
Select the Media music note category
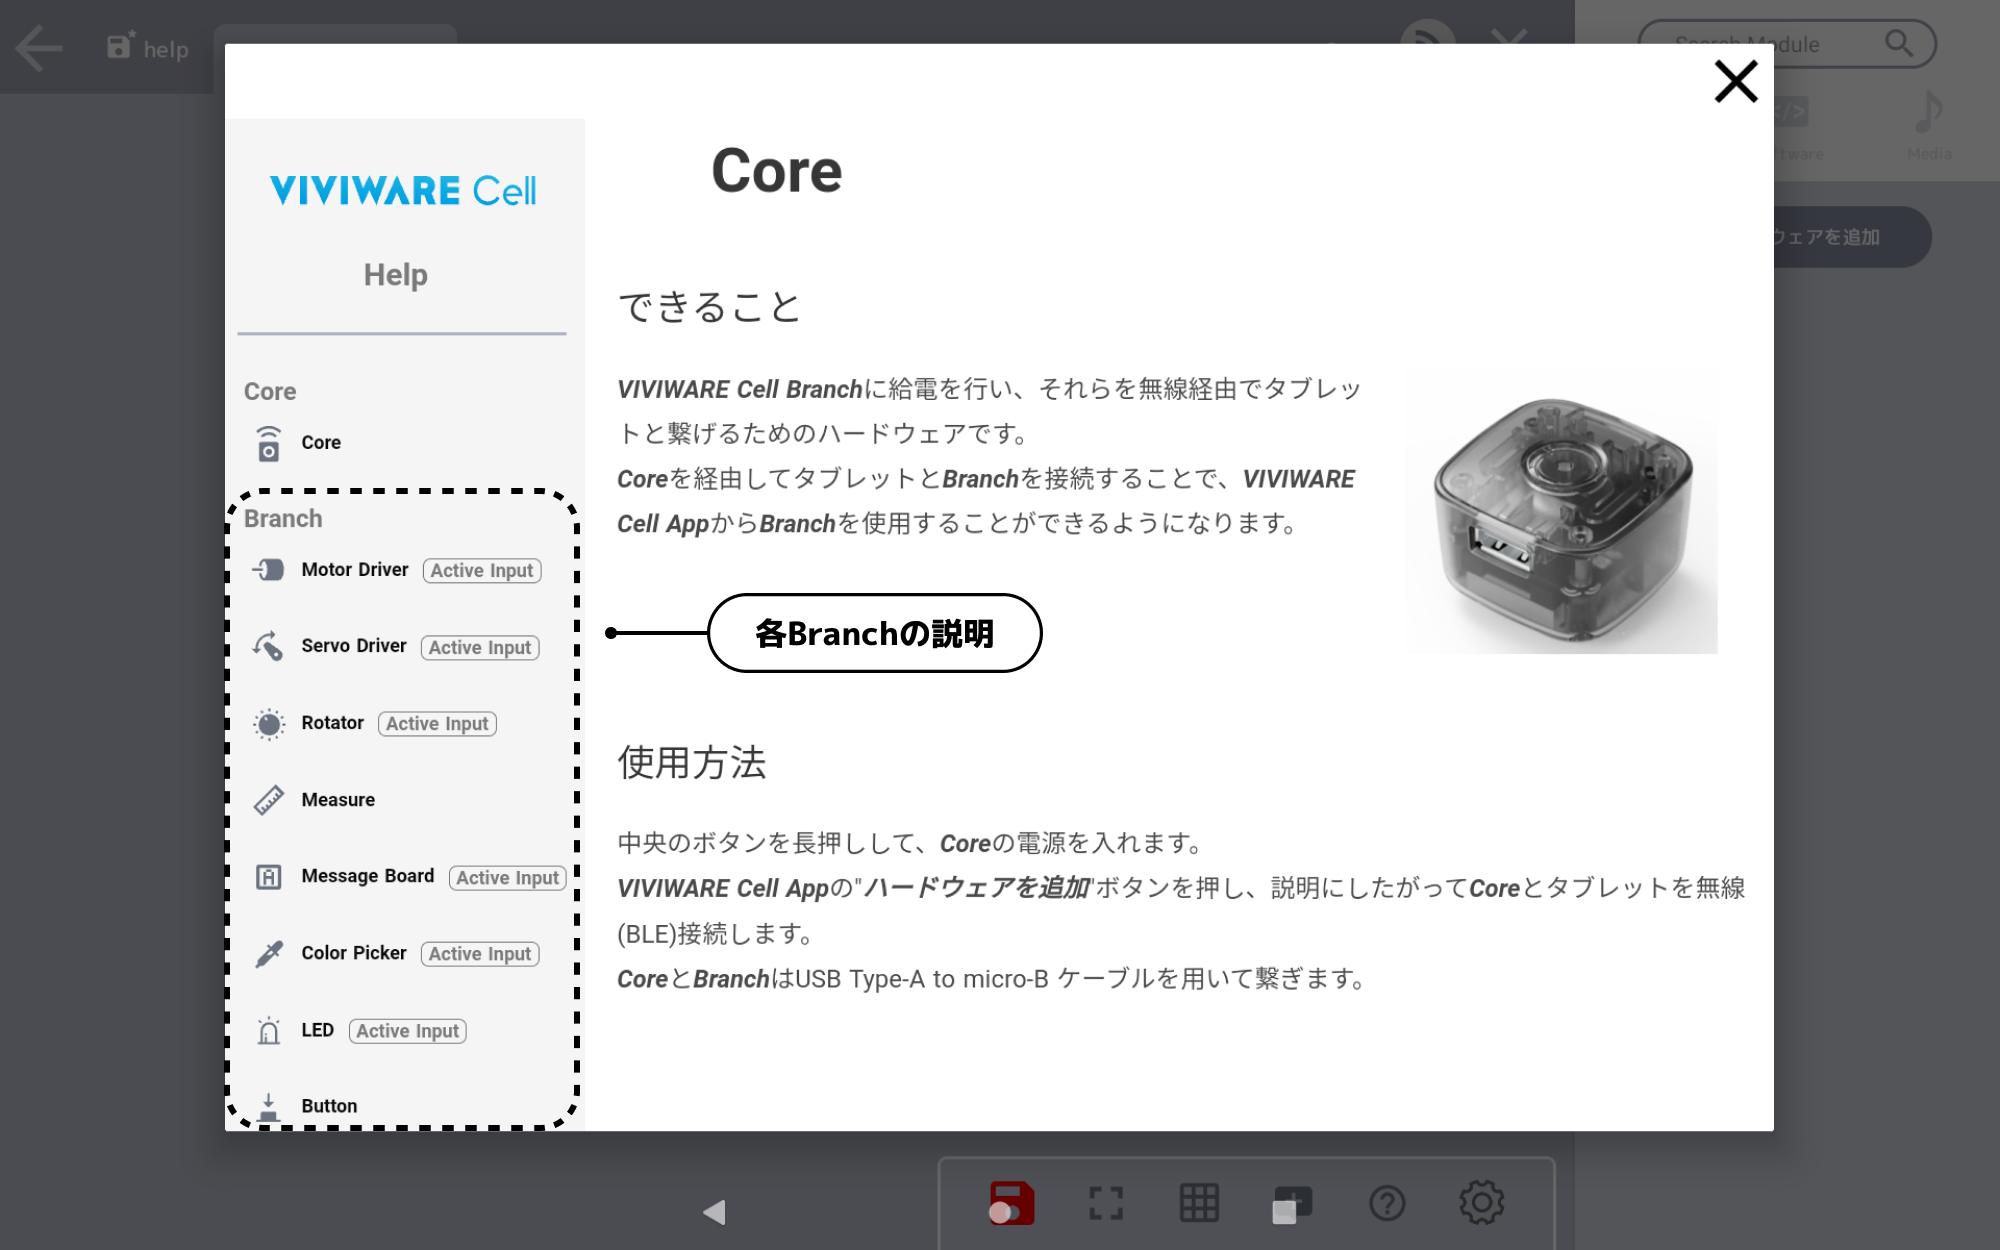[1929, 125]
